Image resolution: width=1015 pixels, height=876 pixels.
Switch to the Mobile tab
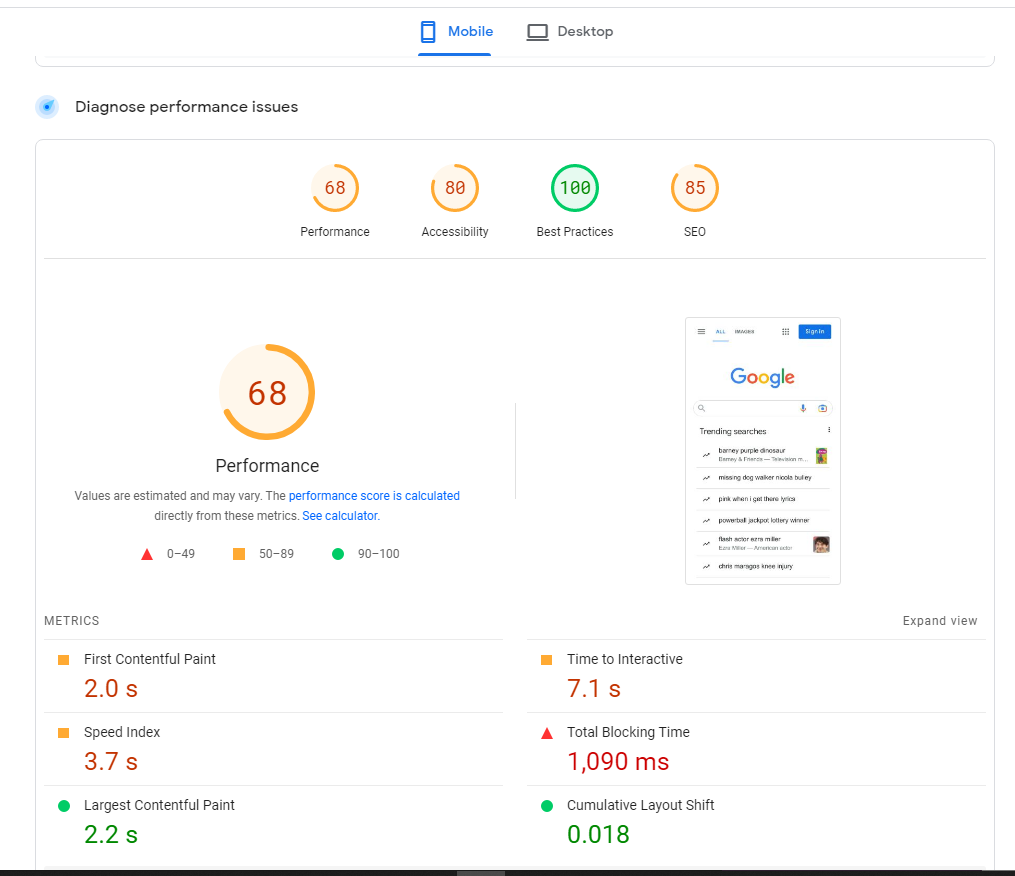pyautogui.click(x=455, y=32)
